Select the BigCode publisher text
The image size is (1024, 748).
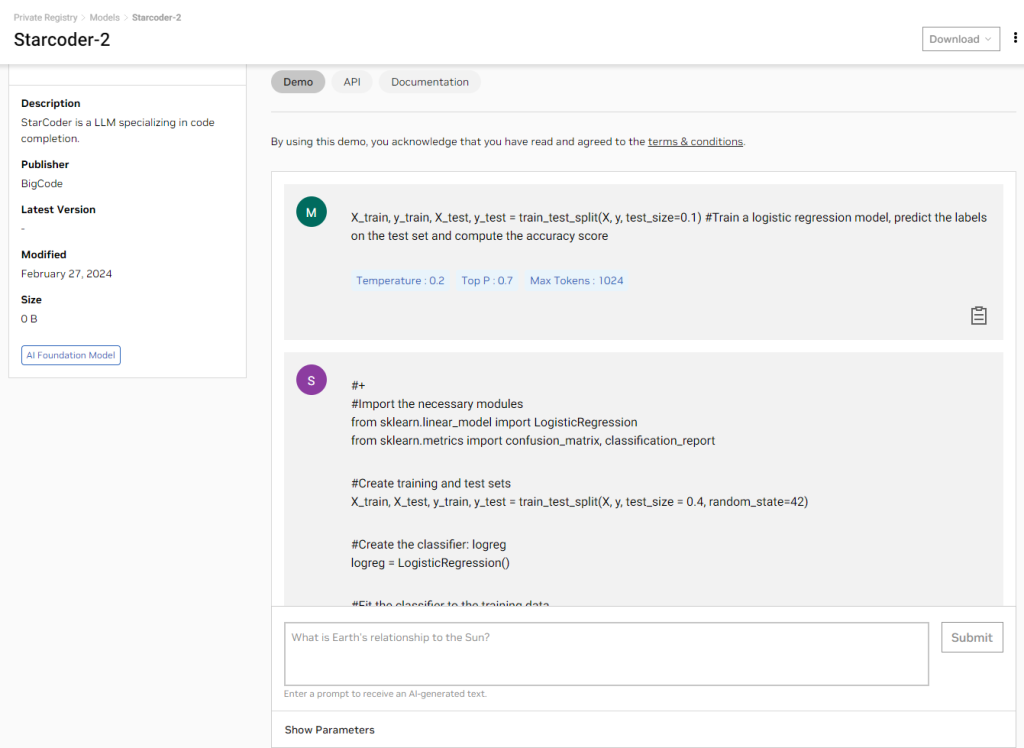(x=42, y=184)
